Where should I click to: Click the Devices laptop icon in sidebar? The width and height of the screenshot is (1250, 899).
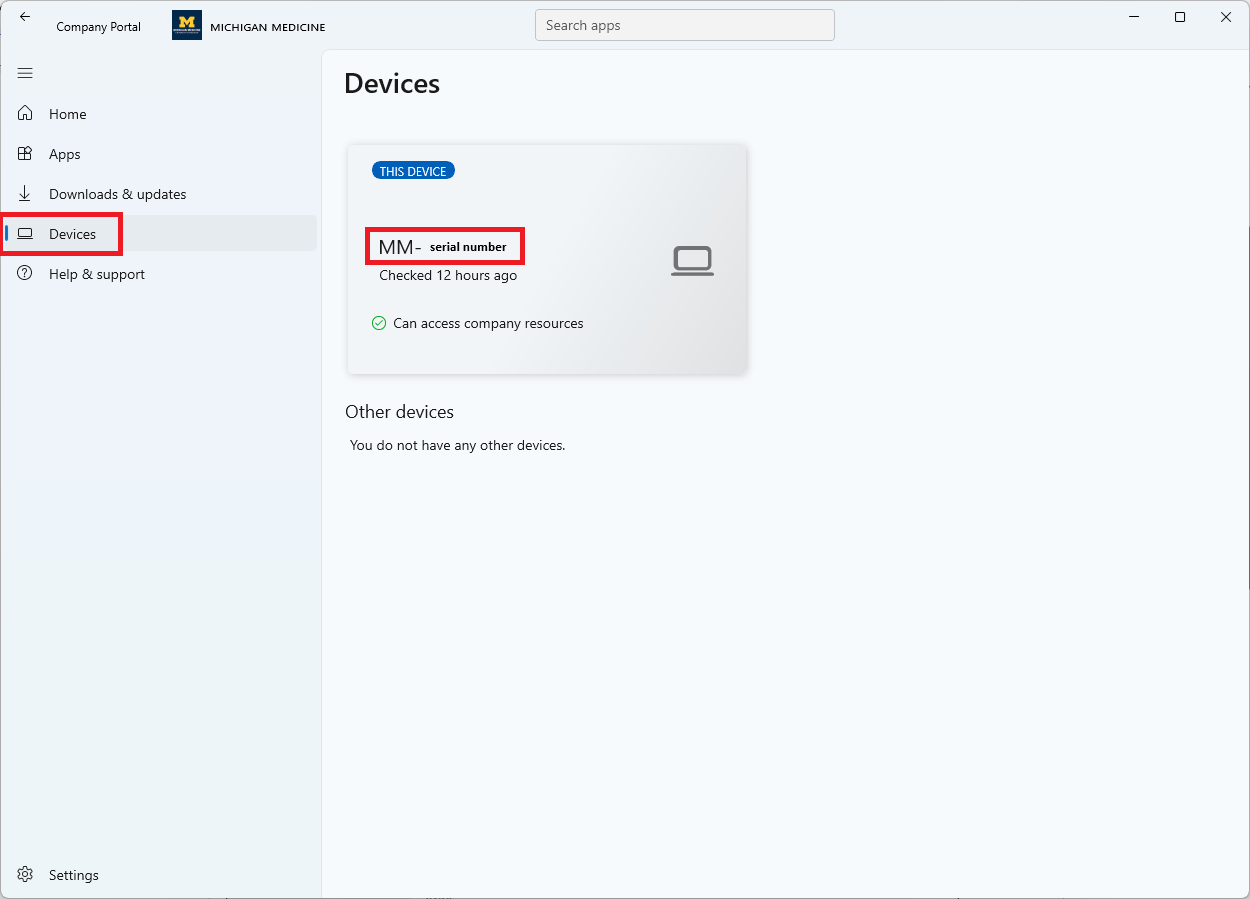pyautogui.click(x=25, y=234)
